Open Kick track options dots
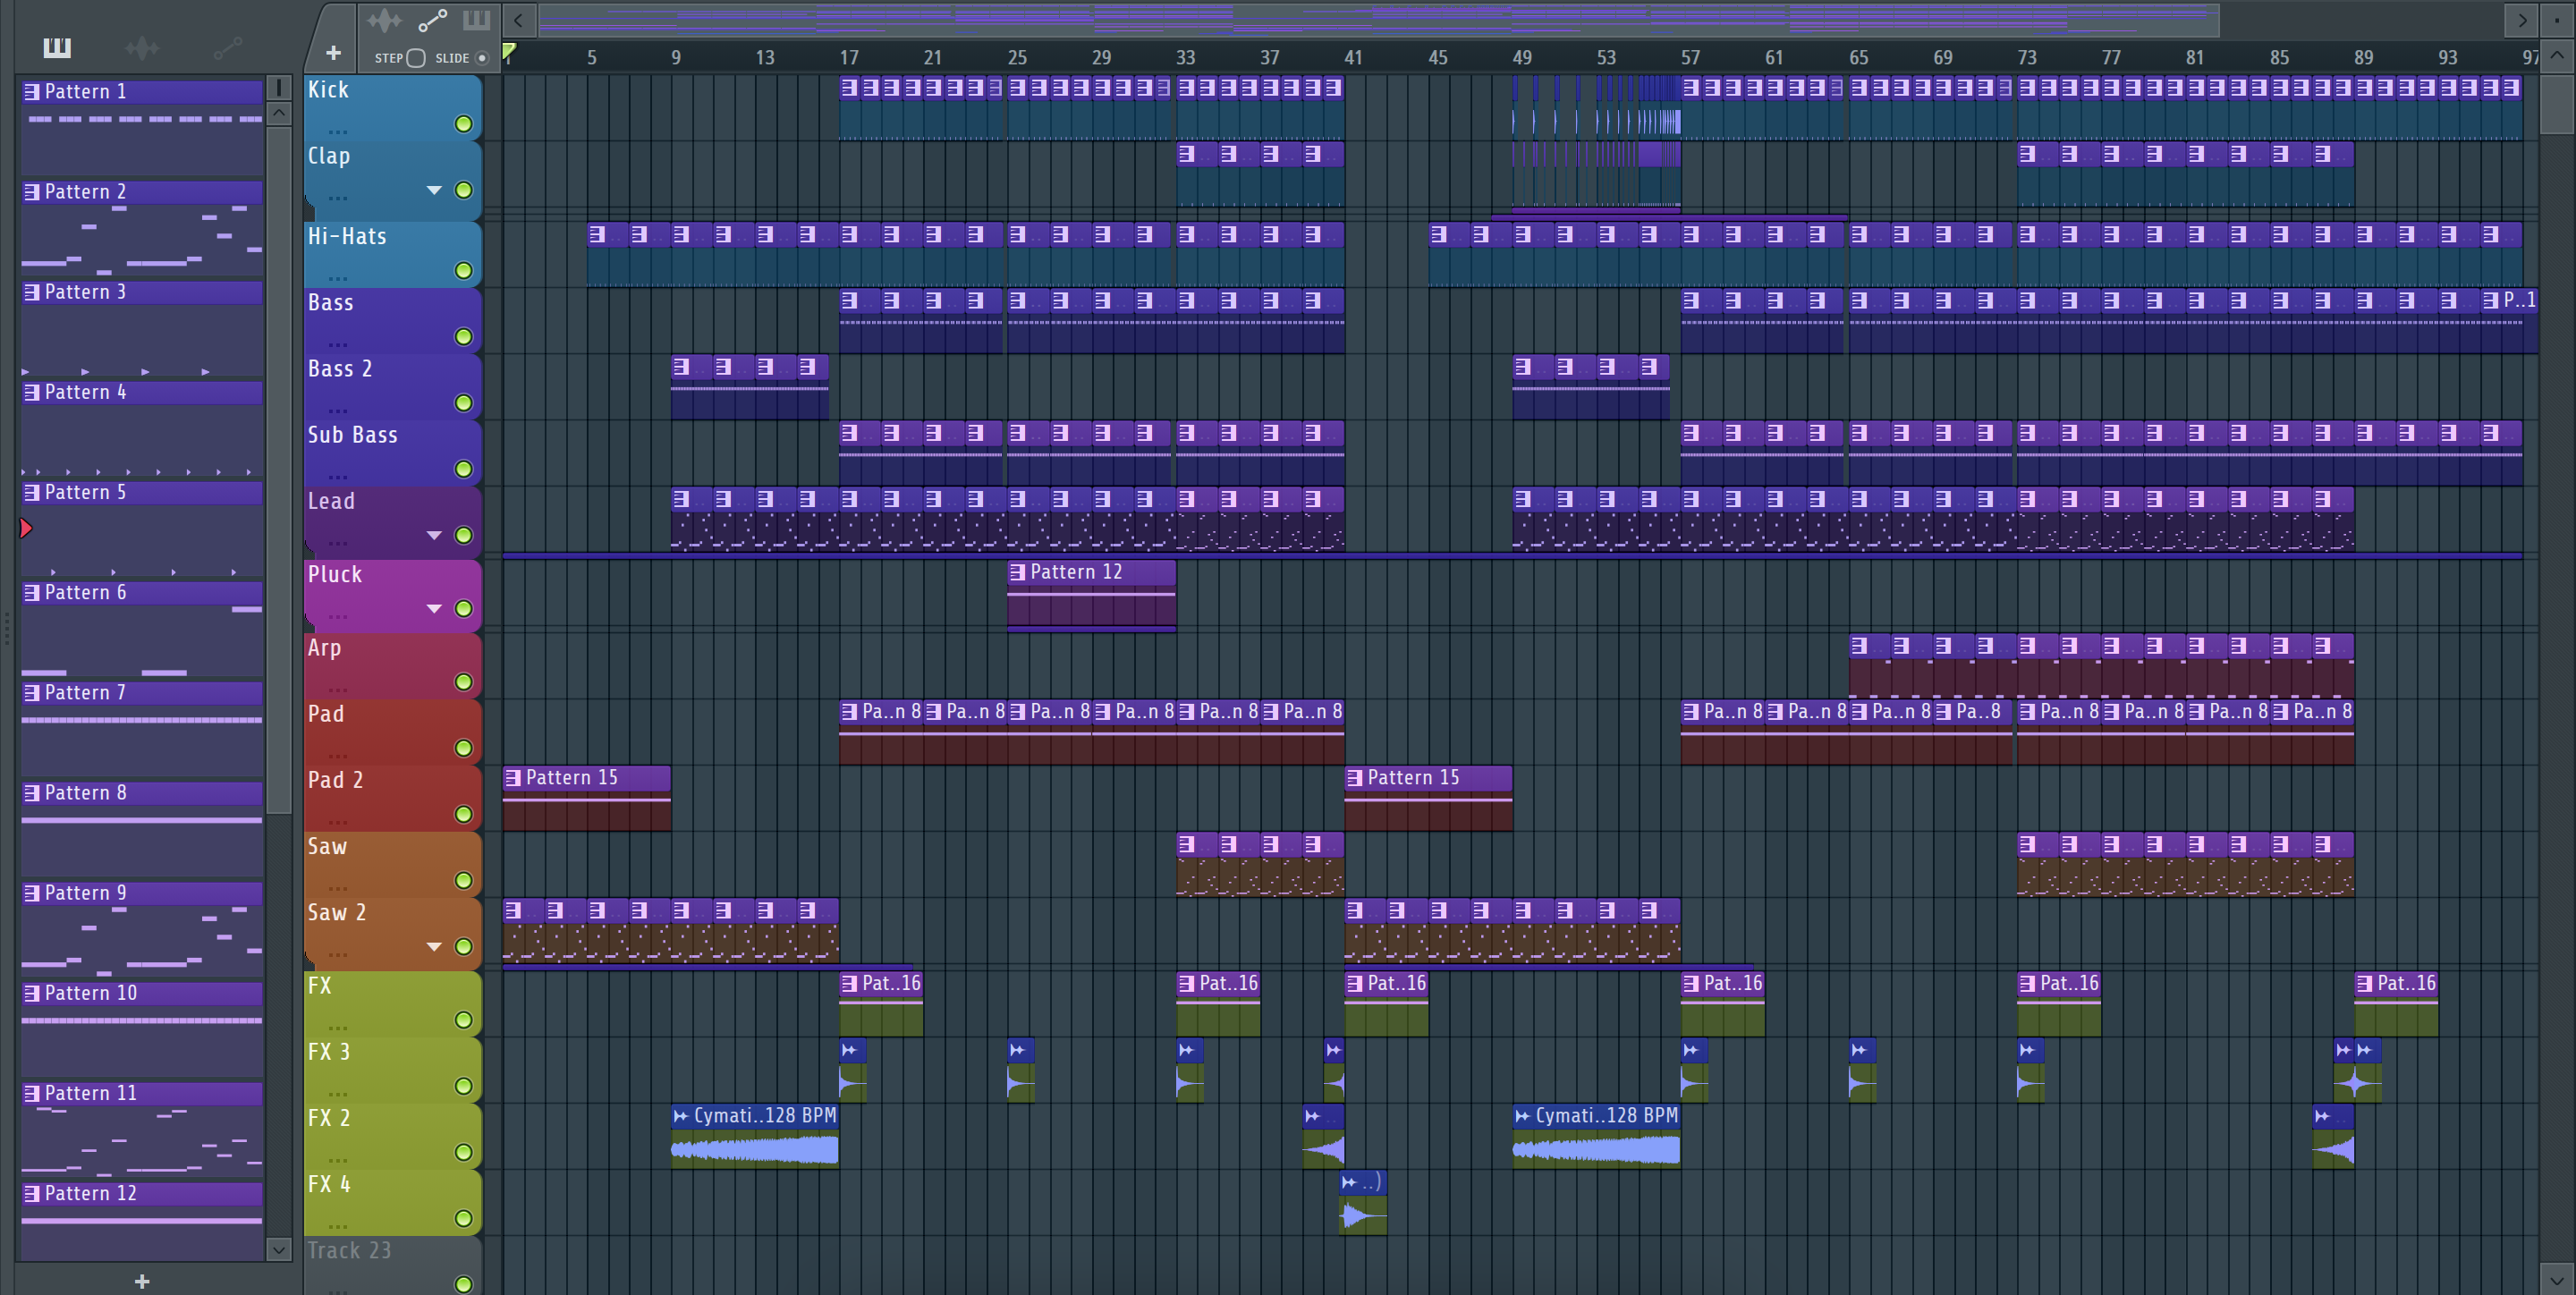The width and height of the screenshot is (2576, 1295). pyautogui.click(x=338, y=131)
